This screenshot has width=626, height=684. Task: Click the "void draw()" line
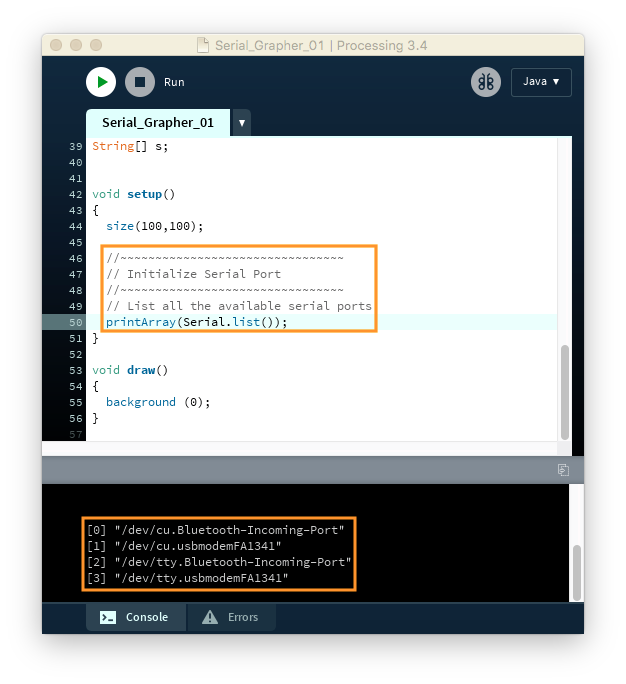tap(130, 370)
